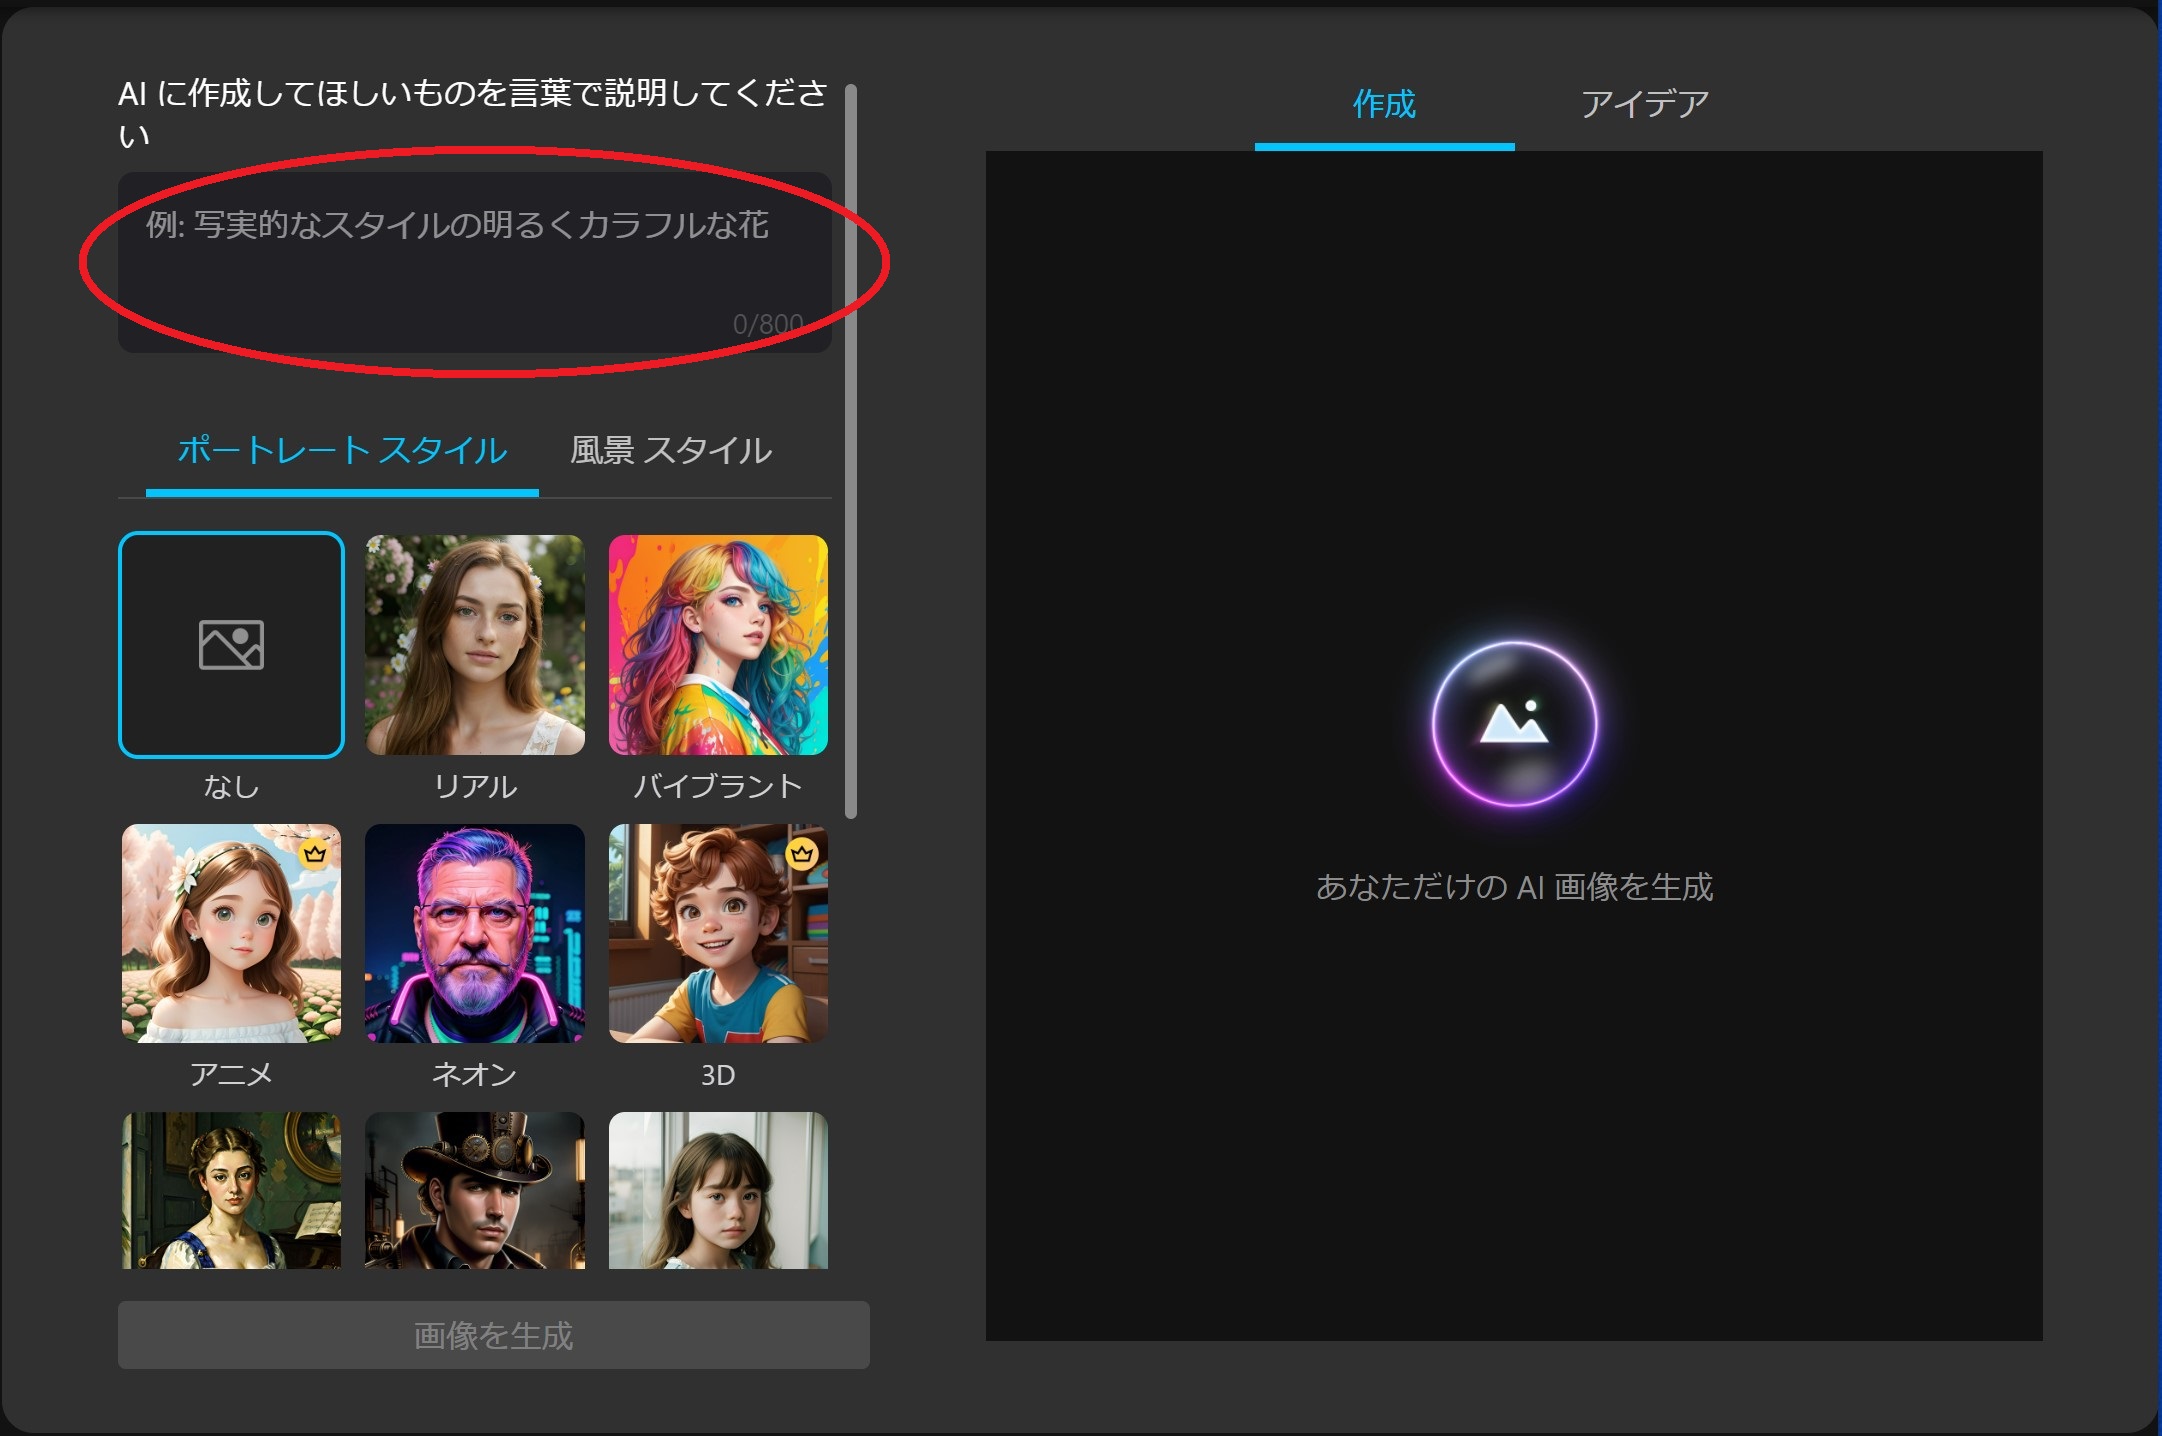Click the glowing AI image generation icon

pyautogui.click(x=1514, y=724)
